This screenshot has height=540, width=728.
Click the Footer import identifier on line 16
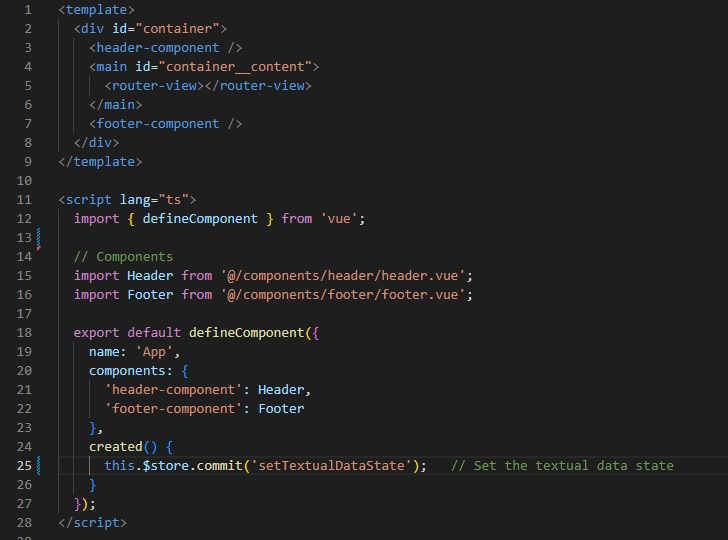coord(150,295)
